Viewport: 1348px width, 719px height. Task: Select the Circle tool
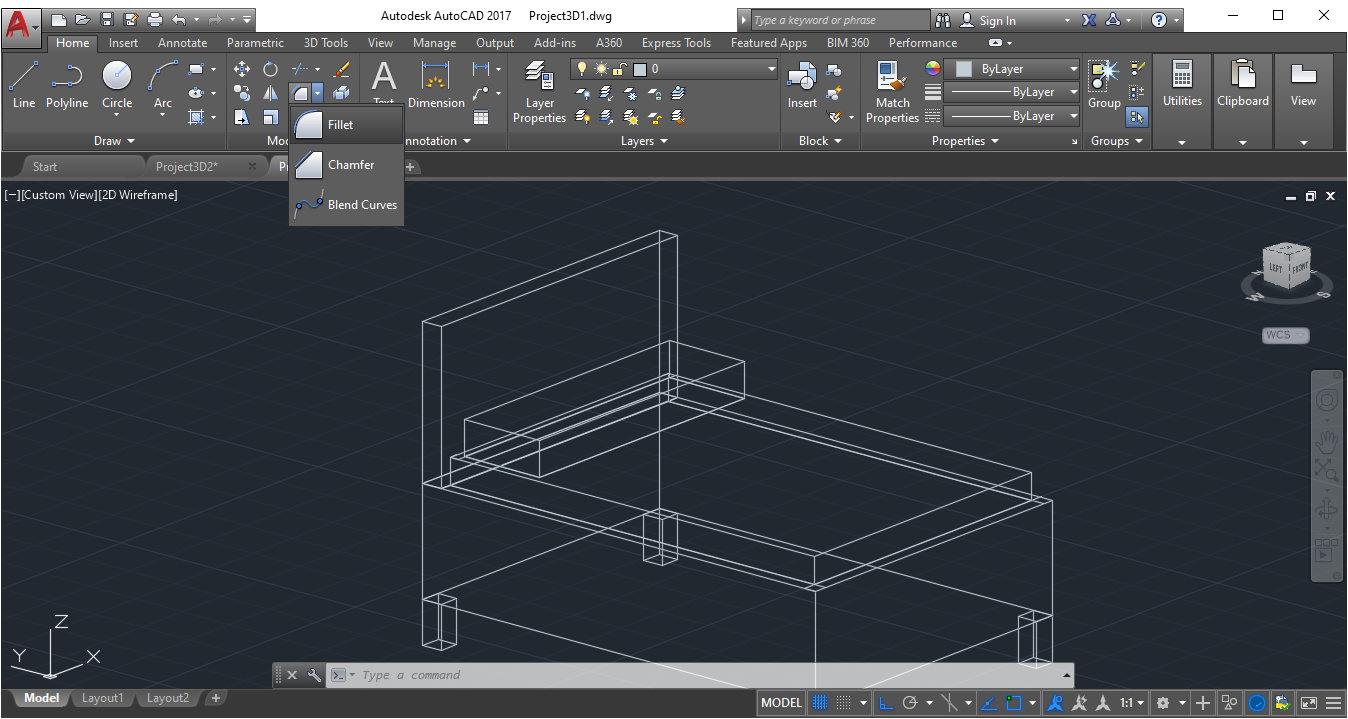pyautogui.click(x=117, y=84)
